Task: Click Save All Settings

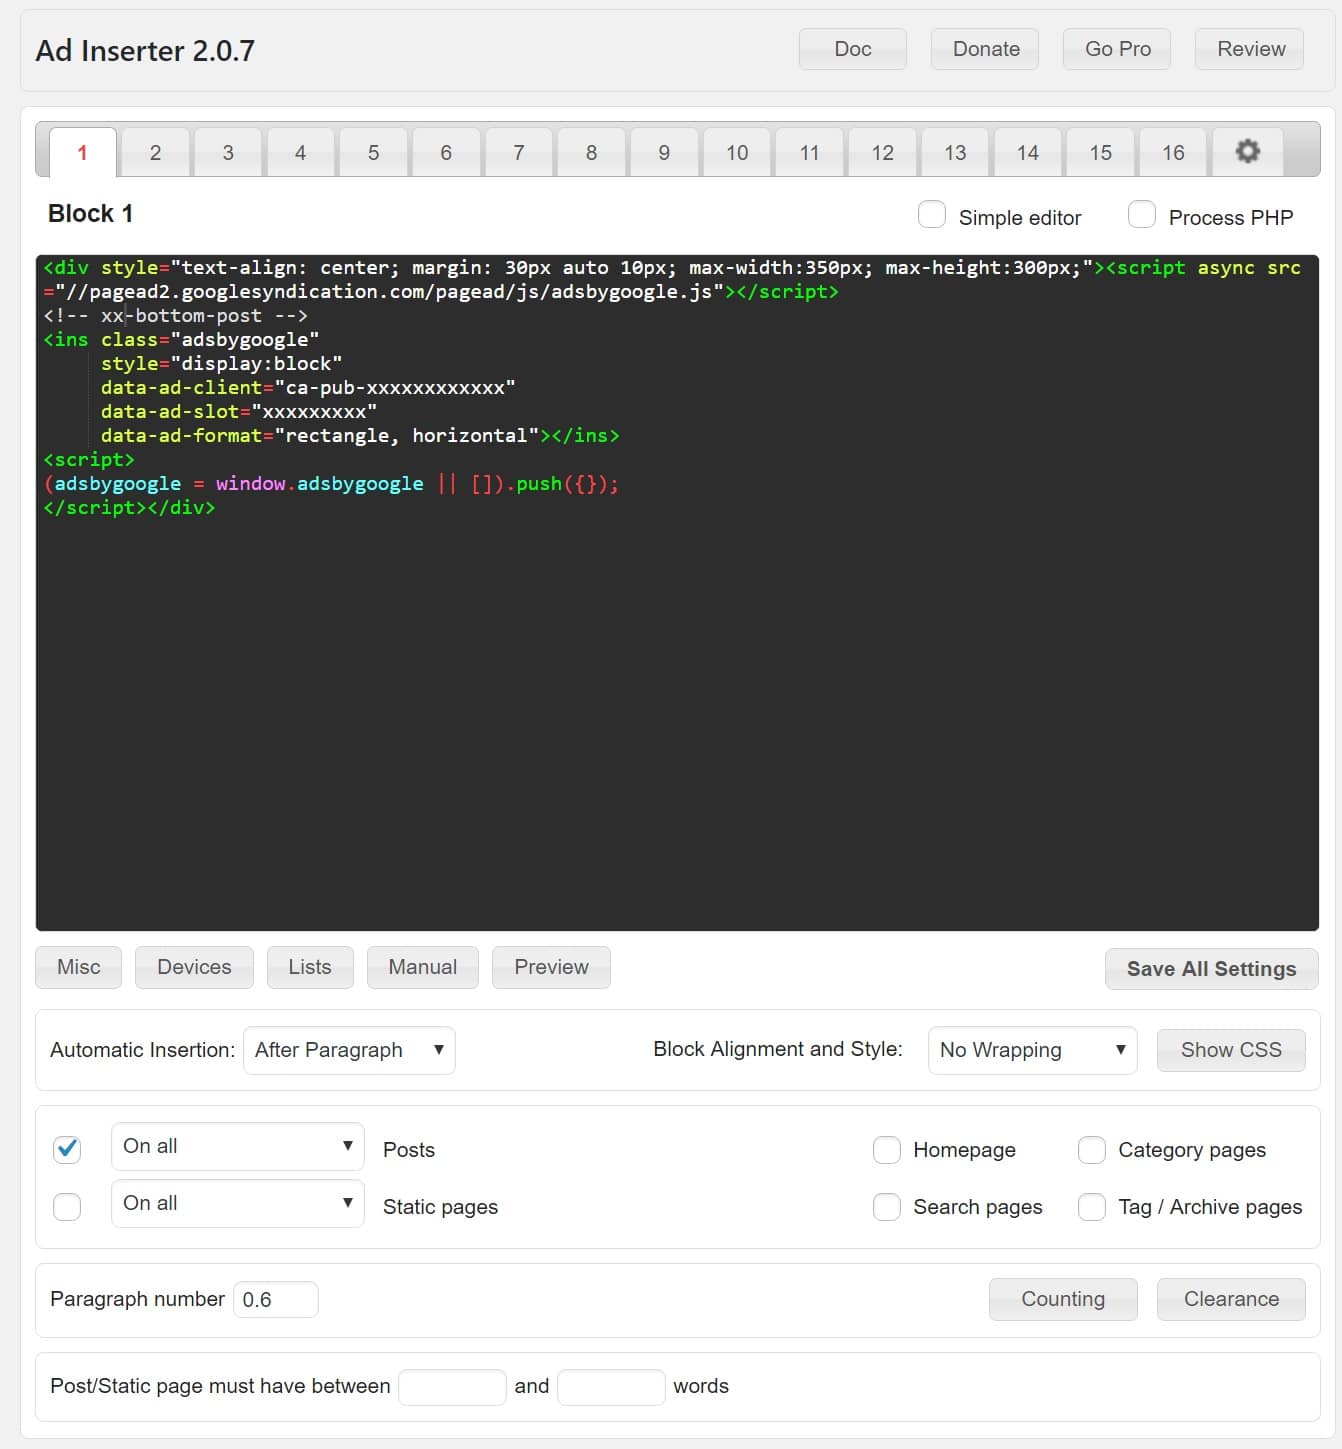Action: (1211, 968)
